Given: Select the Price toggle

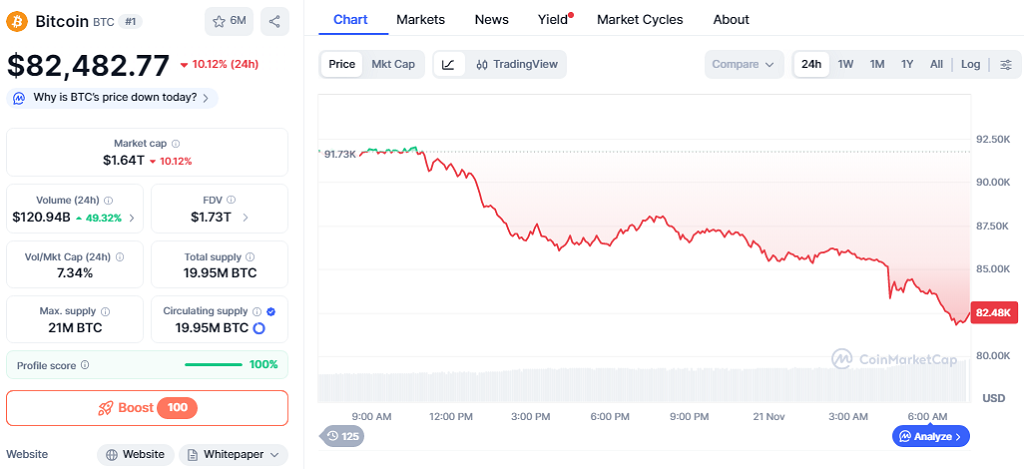Looking at the screenshot, I should [342, 64].
